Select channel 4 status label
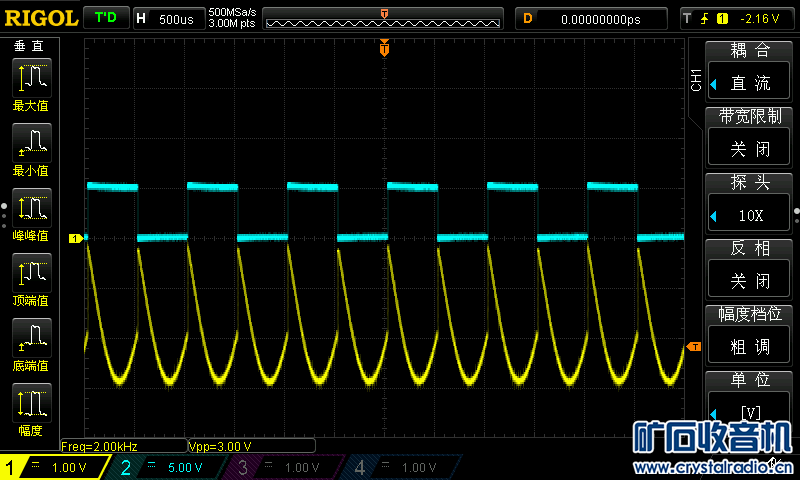The image size is (800, 480). click(x=401, y=467)
